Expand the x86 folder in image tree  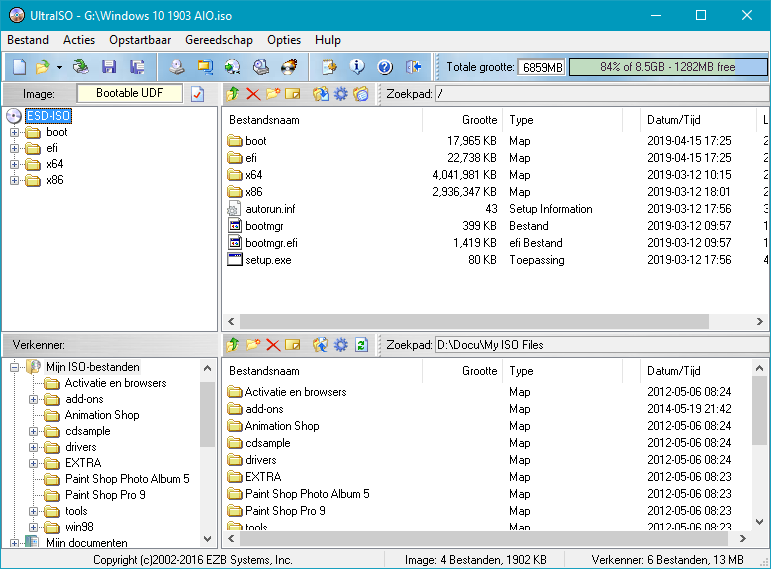[x=14, y=180]
